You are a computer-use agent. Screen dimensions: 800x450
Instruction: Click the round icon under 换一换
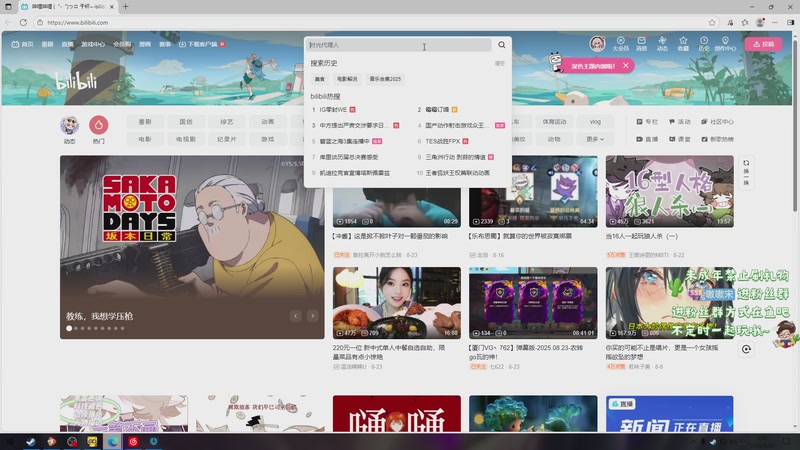746,349
